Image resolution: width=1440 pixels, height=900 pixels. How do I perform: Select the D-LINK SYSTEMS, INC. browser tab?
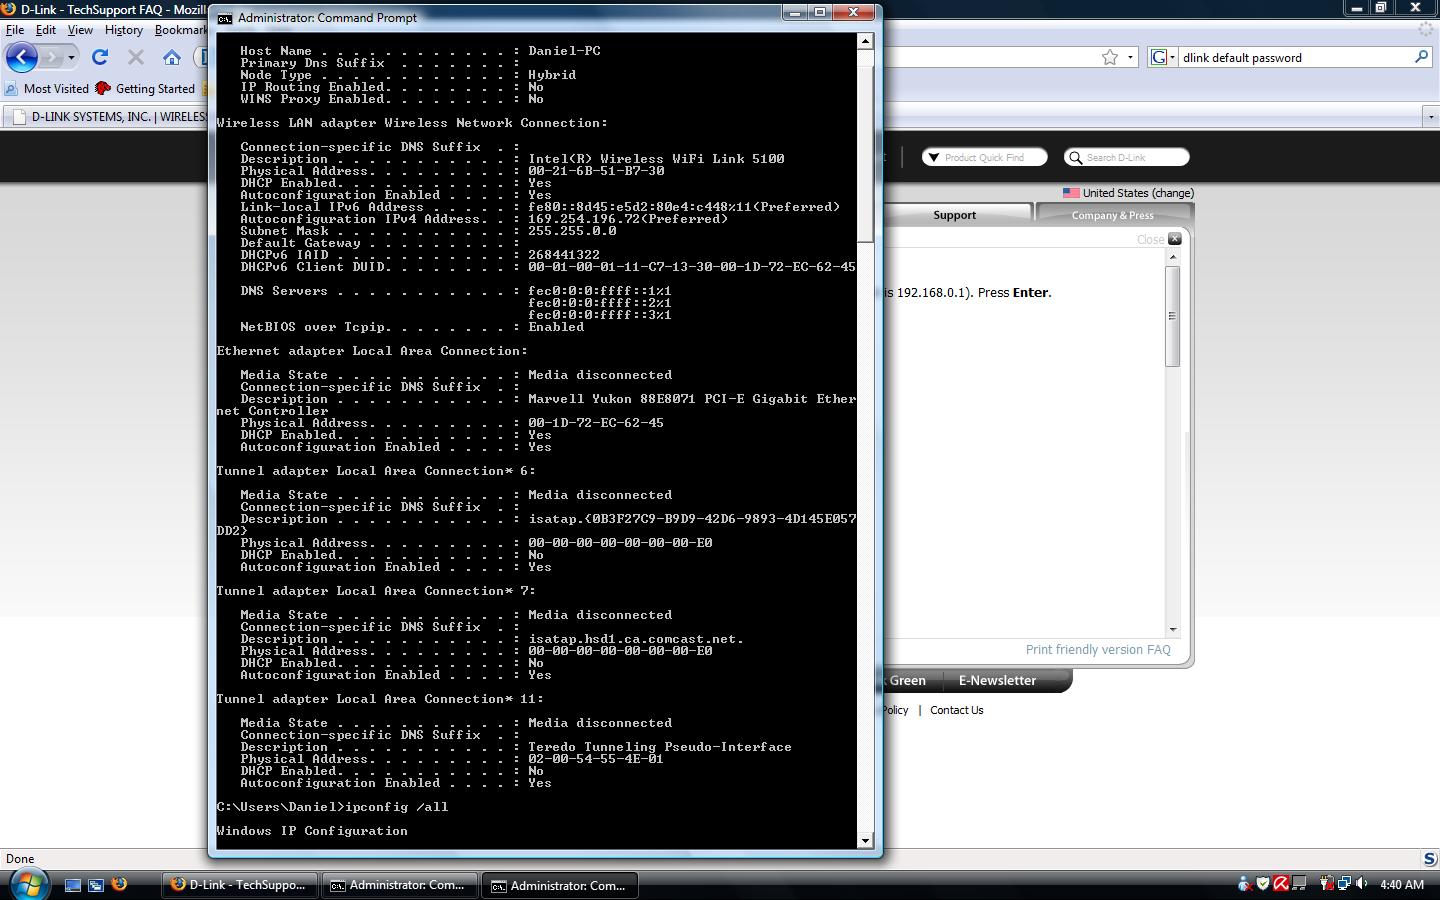107,117
